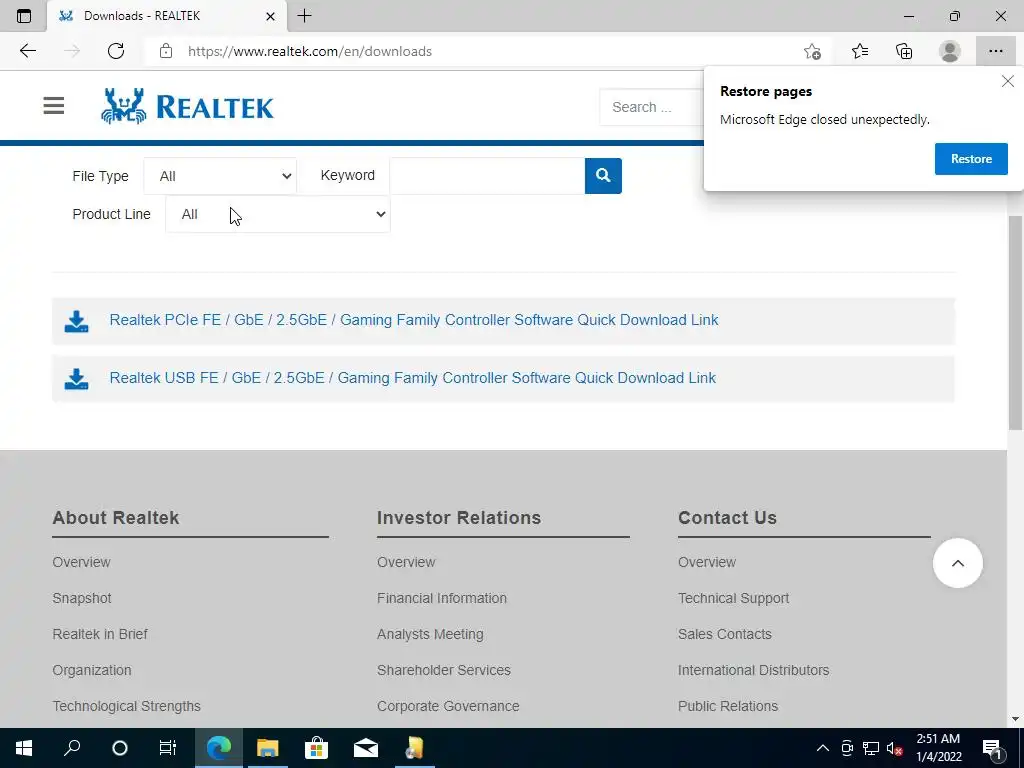Screen dimensions: 1024x768
Task: Click download icon beside PCIe FE link
Action: [76, 321]
